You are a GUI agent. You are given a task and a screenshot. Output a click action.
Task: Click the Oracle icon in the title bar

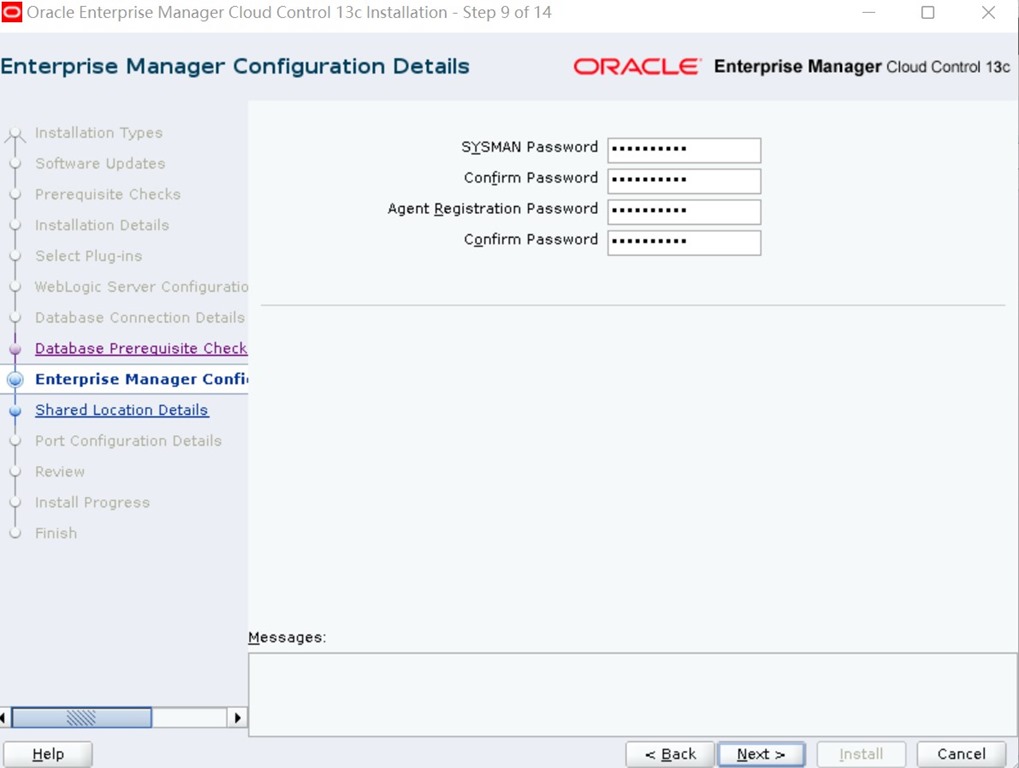[12, 12]
